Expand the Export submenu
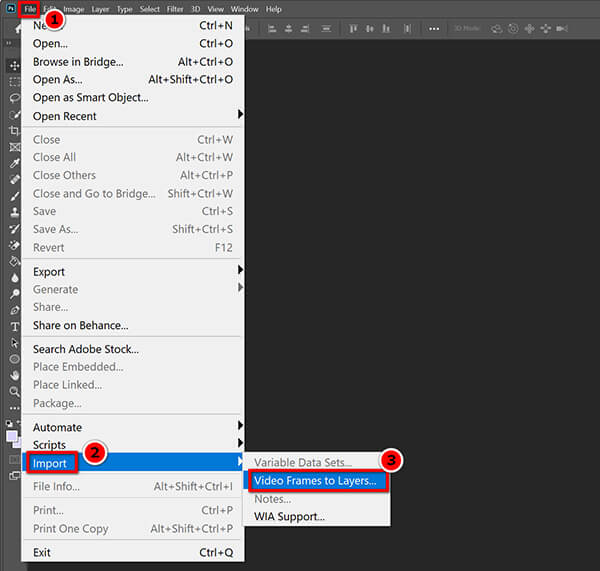 (x=133, y=272)
